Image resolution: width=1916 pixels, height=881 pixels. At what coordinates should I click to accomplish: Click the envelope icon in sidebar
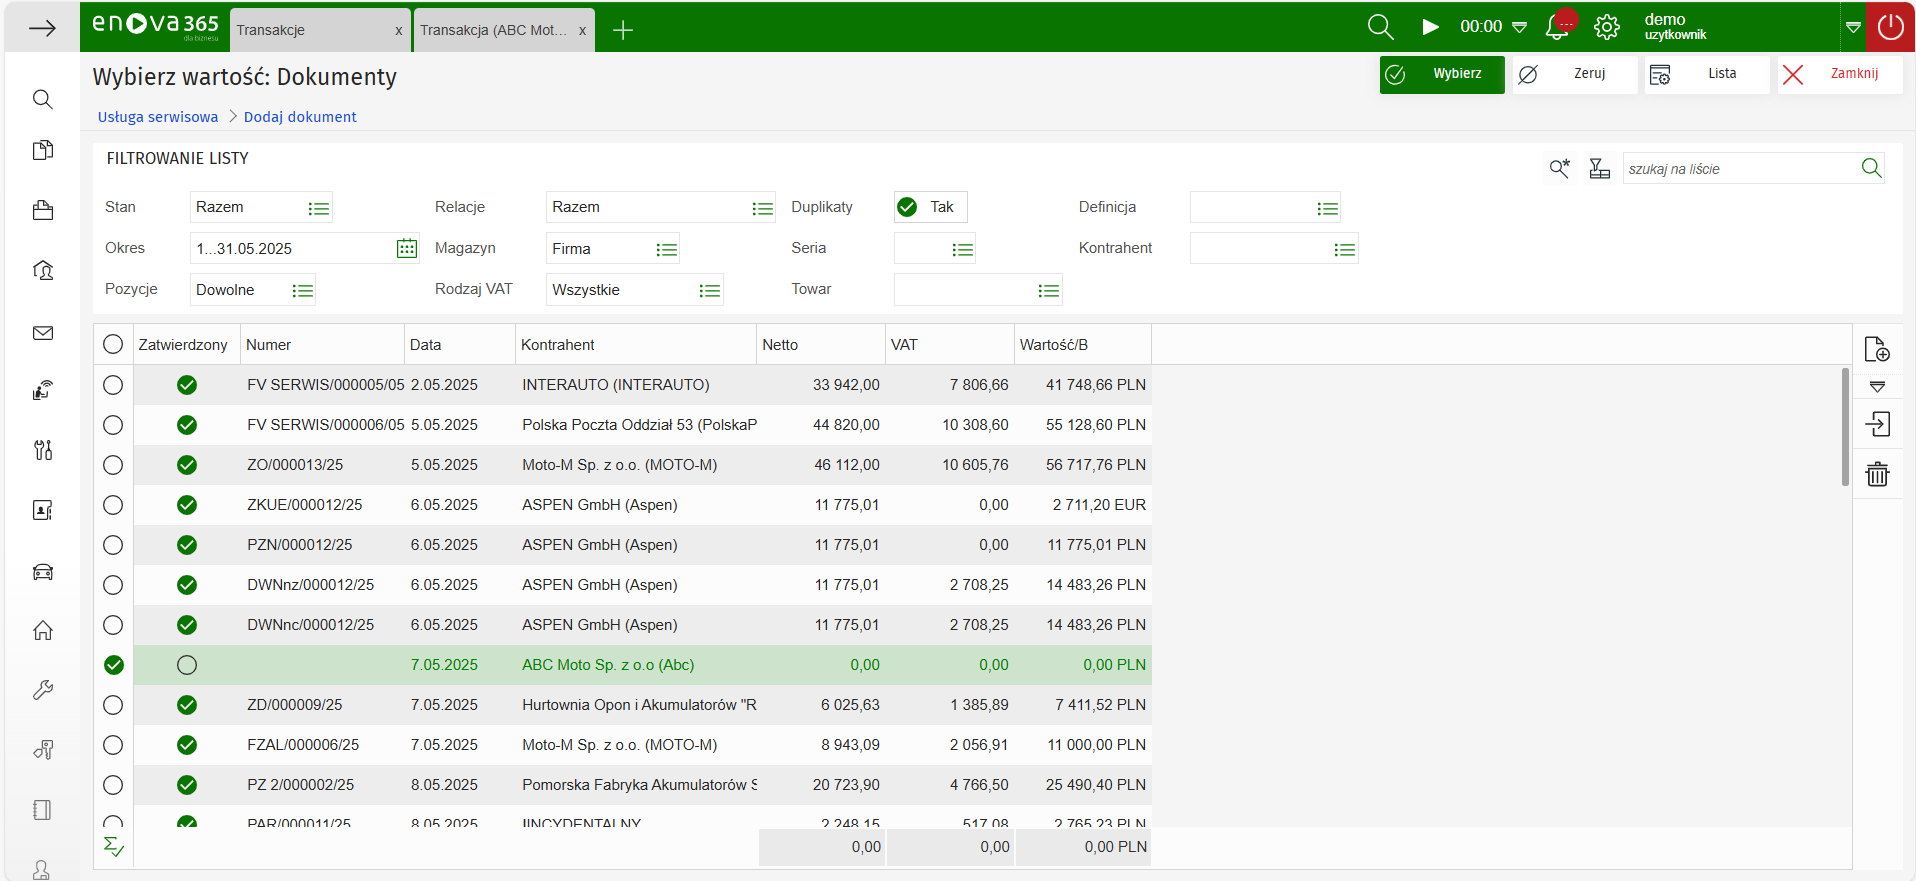coord(43,333)
